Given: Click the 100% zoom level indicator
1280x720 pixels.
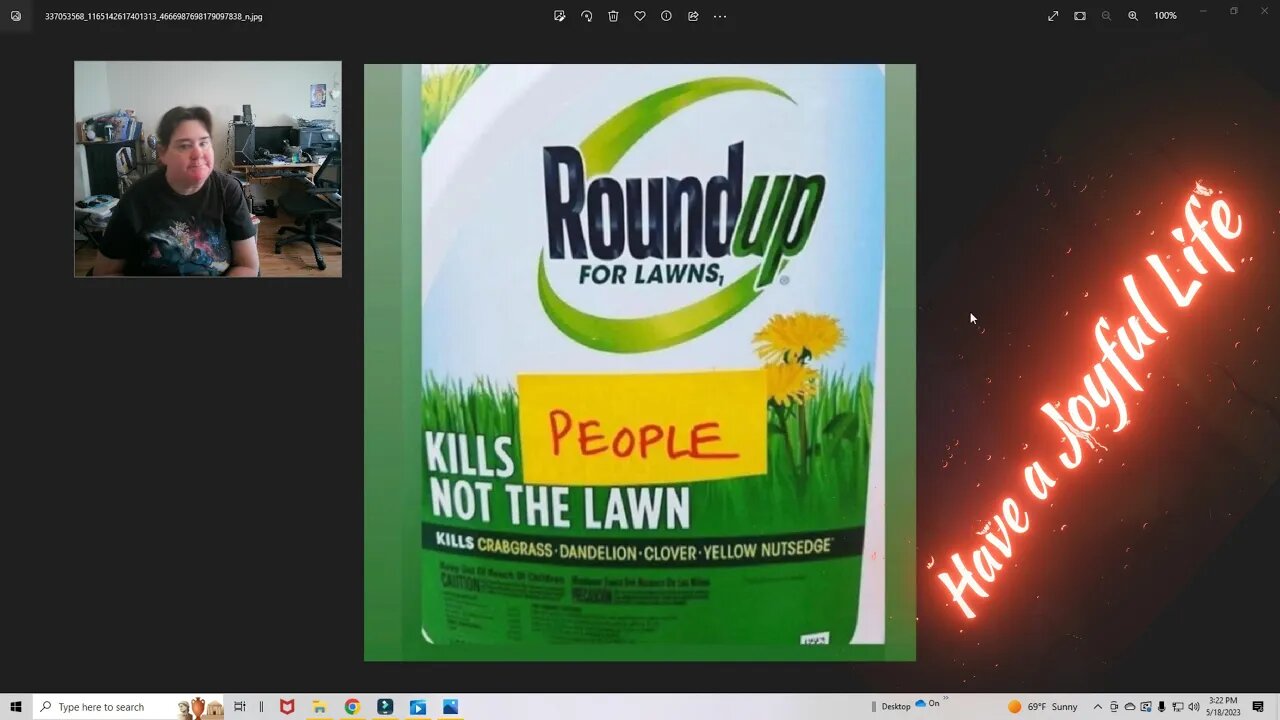Looking at the screenshot, I should point(1165,16).
